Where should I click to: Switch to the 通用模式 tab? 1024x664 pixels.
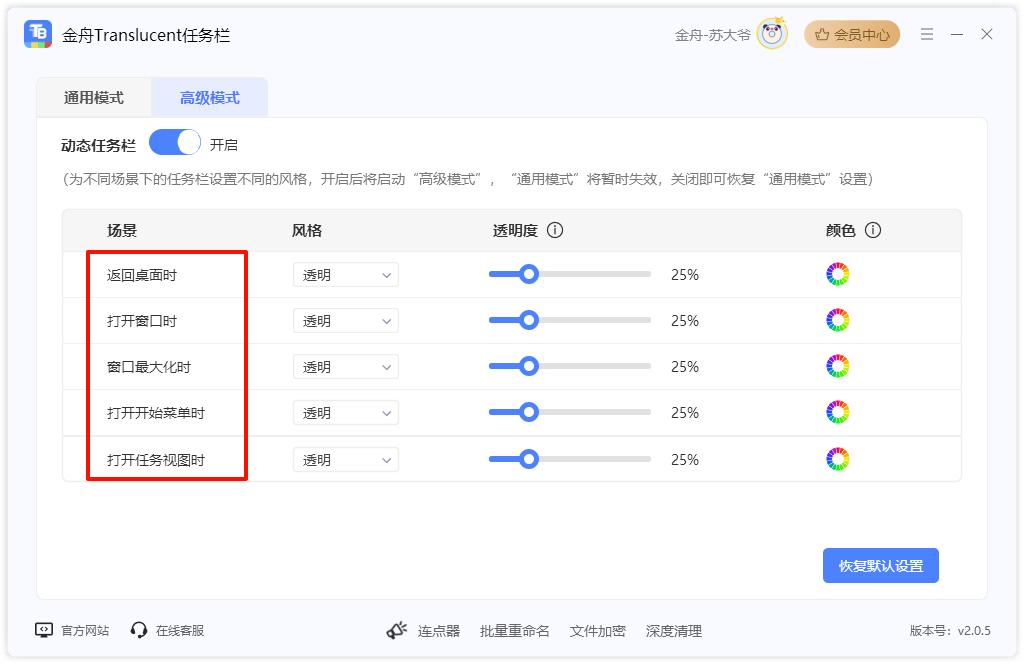[94, 98]
